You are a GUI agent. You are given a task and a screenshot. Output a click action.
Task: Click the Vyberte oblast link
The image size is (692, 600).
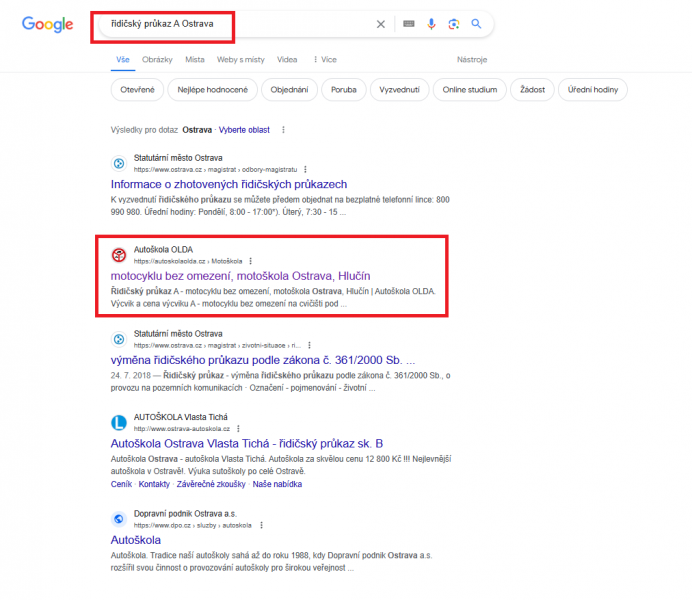244,130
